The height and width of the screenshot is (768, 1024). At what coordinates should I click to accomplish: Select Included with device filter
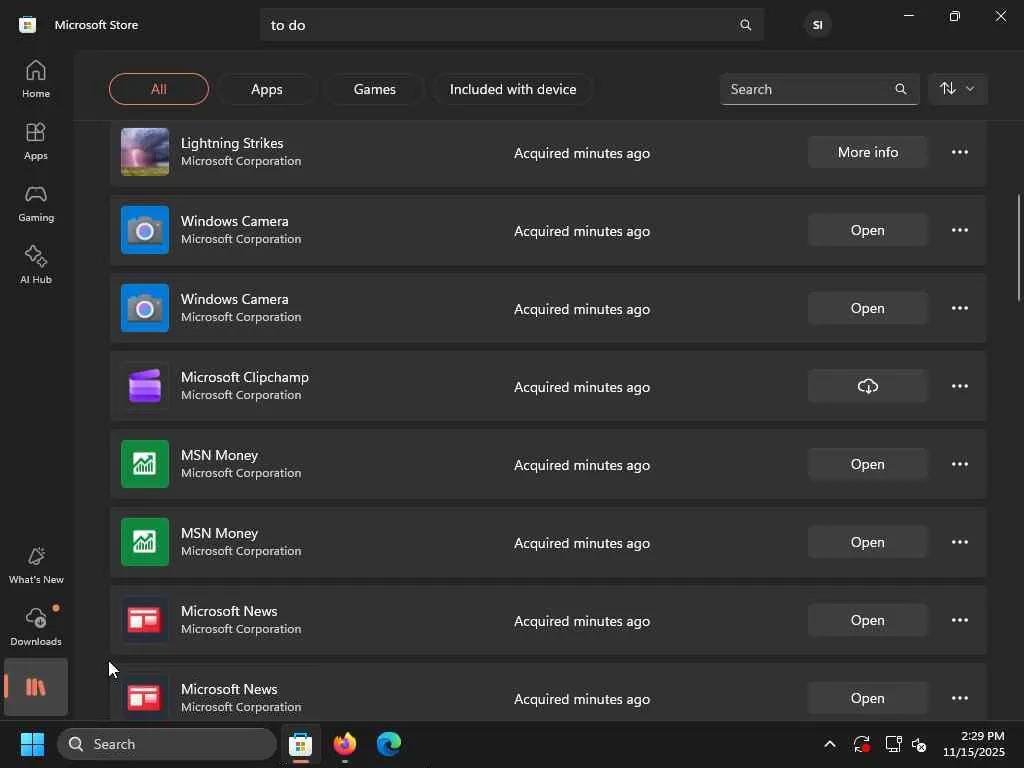(513, 89)
